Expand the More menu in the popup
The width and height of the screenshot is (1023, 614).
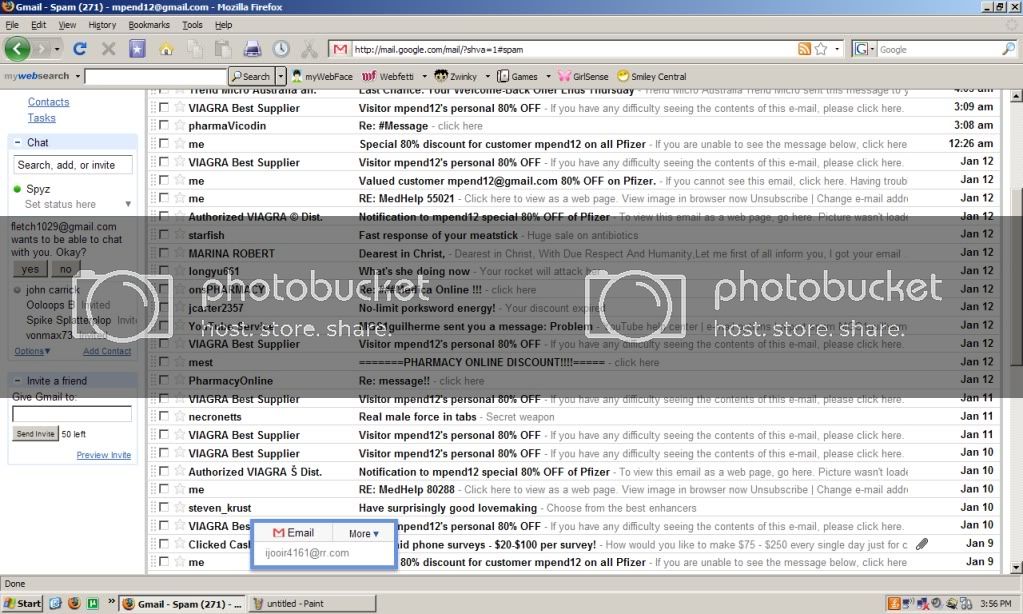(363, 534)
